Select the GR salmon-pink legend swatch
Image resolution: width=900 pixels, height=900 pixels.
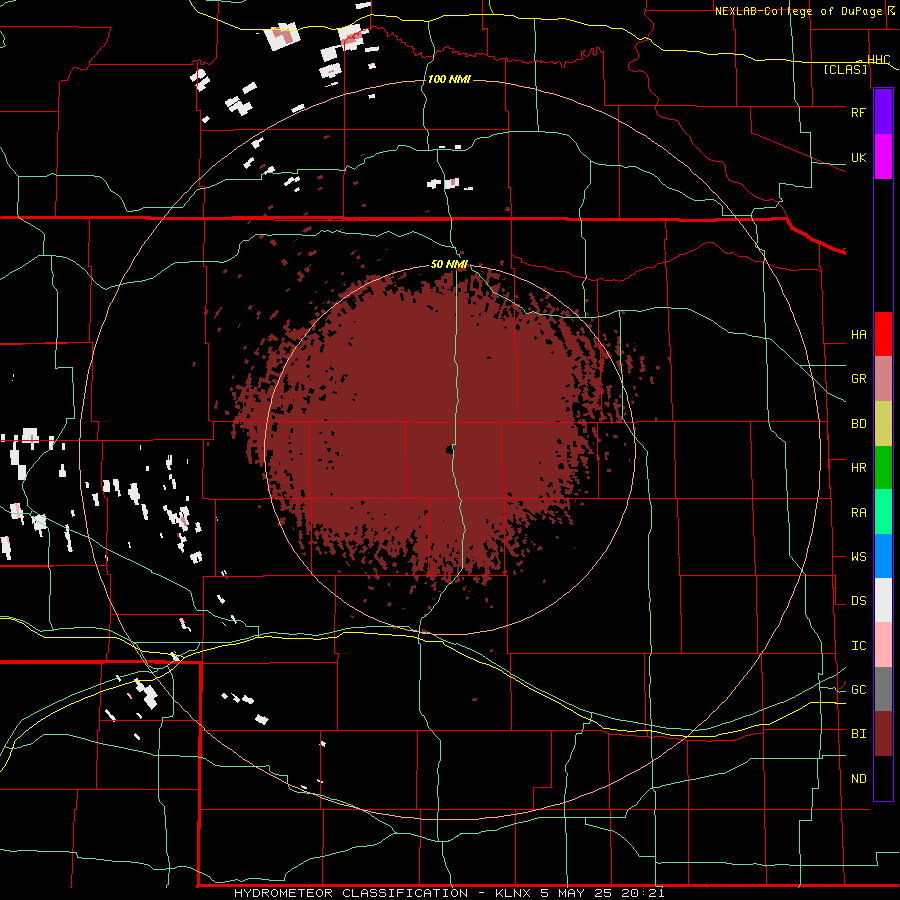[x=883, y=379]
